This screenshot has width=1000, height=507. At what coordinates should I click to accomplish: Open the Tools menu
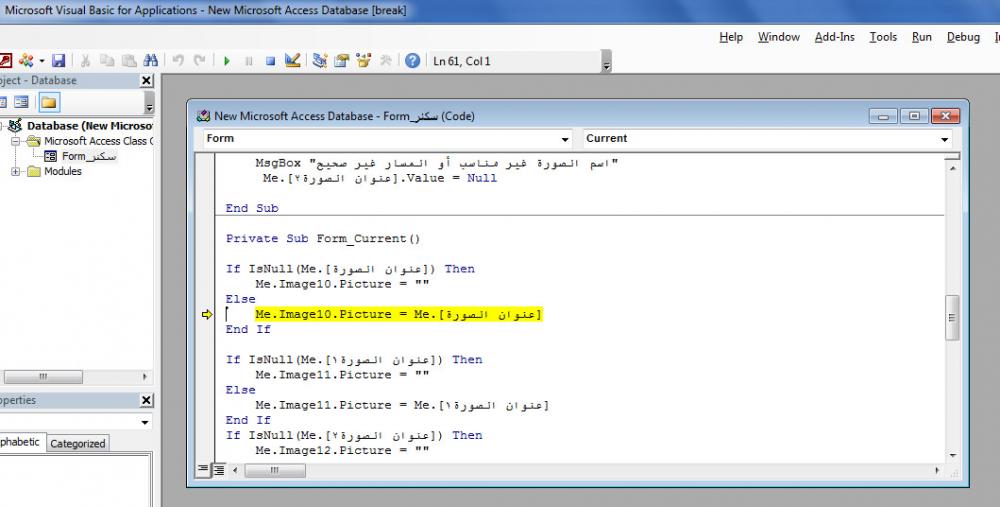click(x=883, y=37)
